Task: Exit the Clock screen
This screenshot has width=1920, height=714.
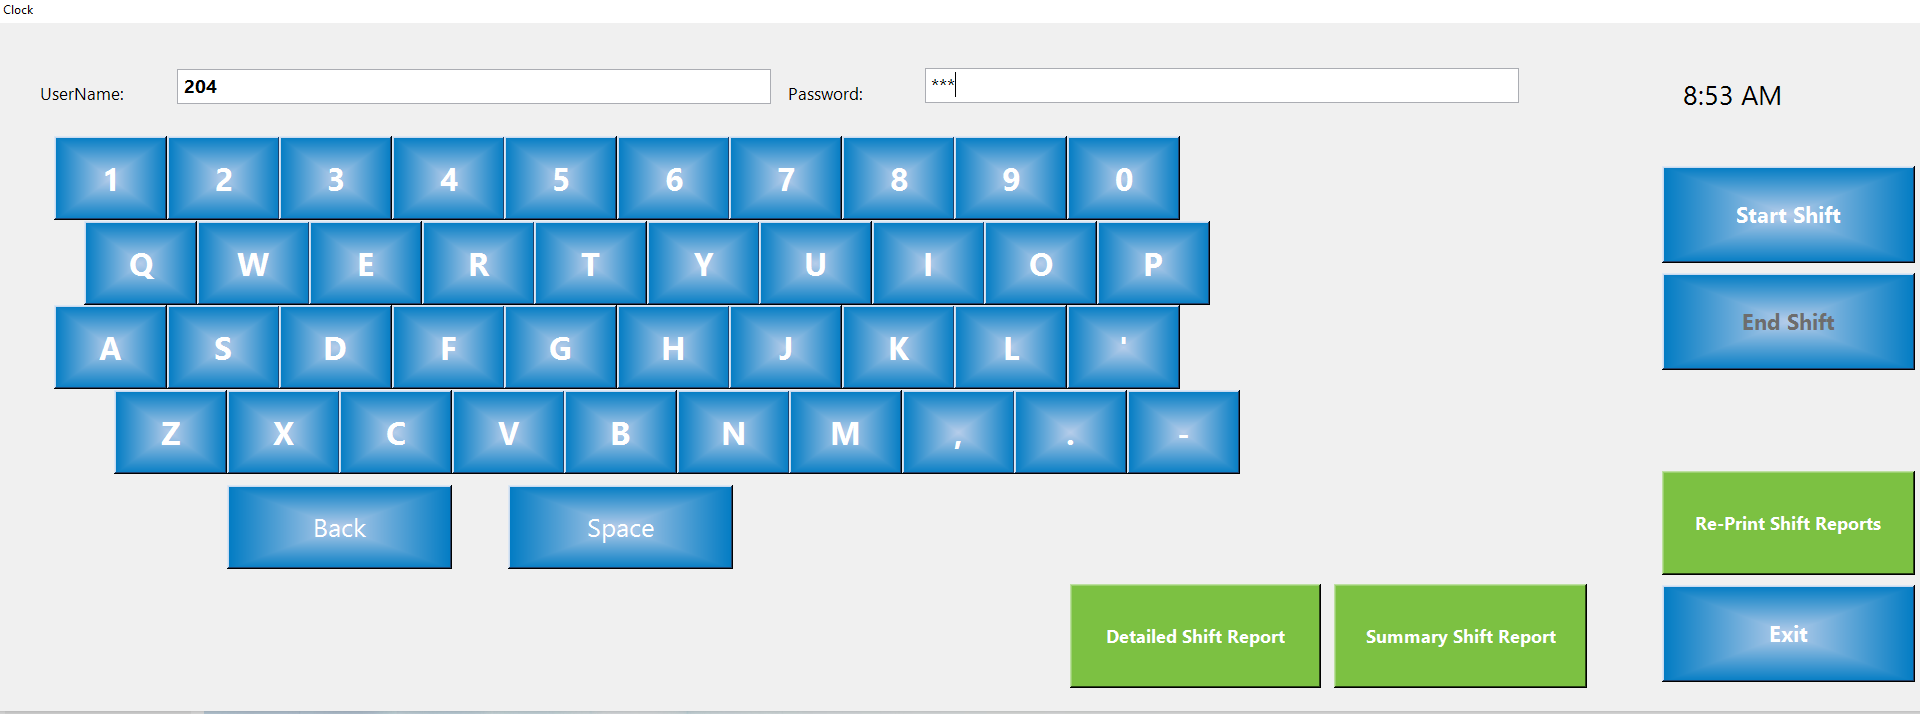Action: pos(1788,634)
